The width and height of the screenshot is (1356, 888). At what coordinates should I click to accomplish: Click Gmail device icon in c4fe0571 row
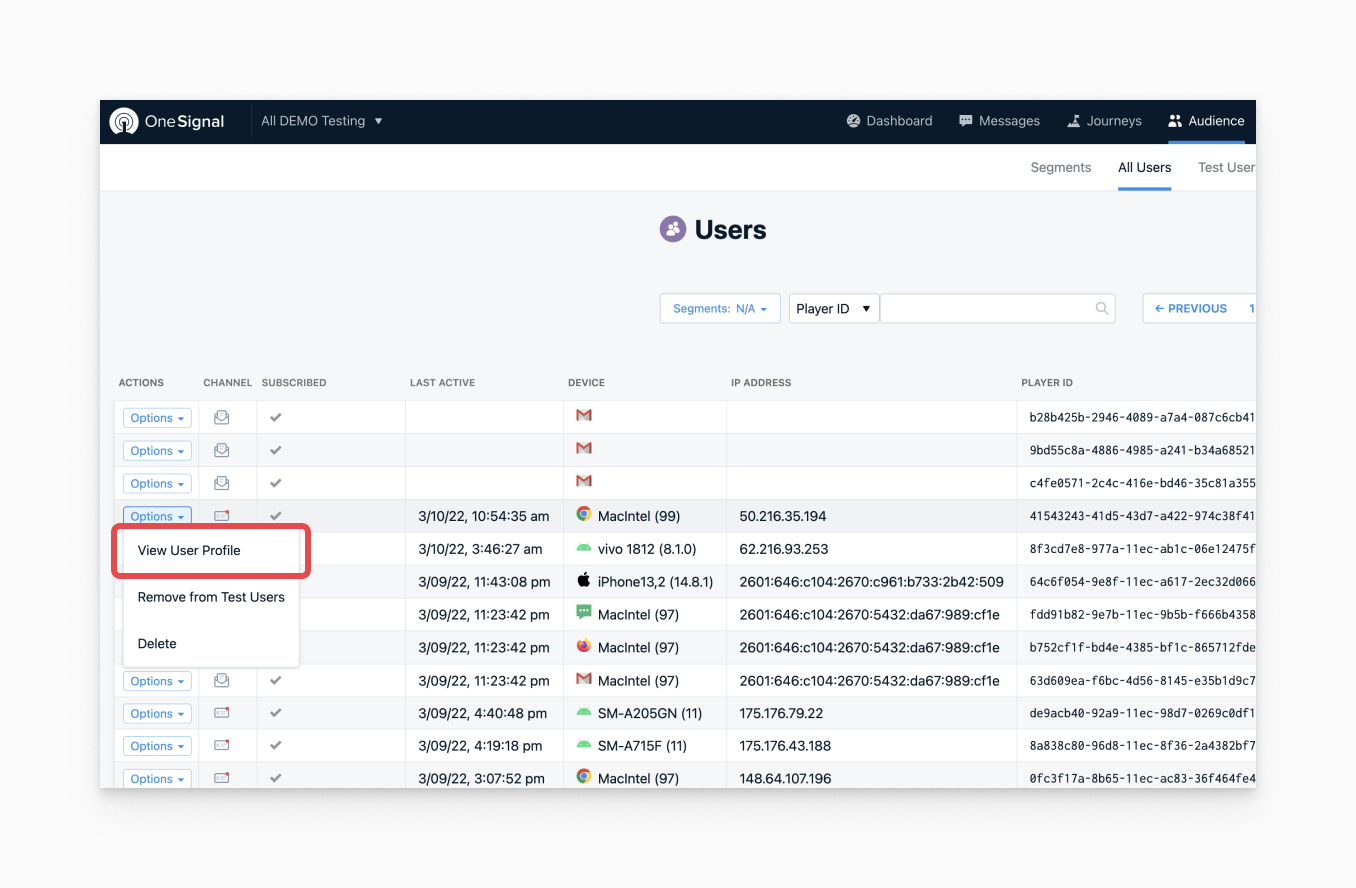(x=584, y=481)
